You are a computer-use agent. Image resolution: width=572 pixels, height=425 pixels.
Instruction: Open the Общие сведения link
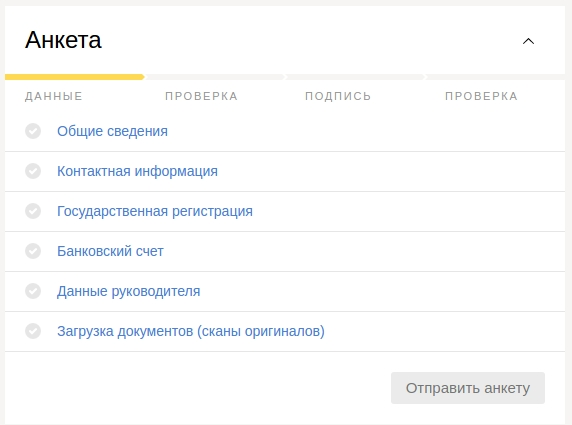(x=112, y=131)
